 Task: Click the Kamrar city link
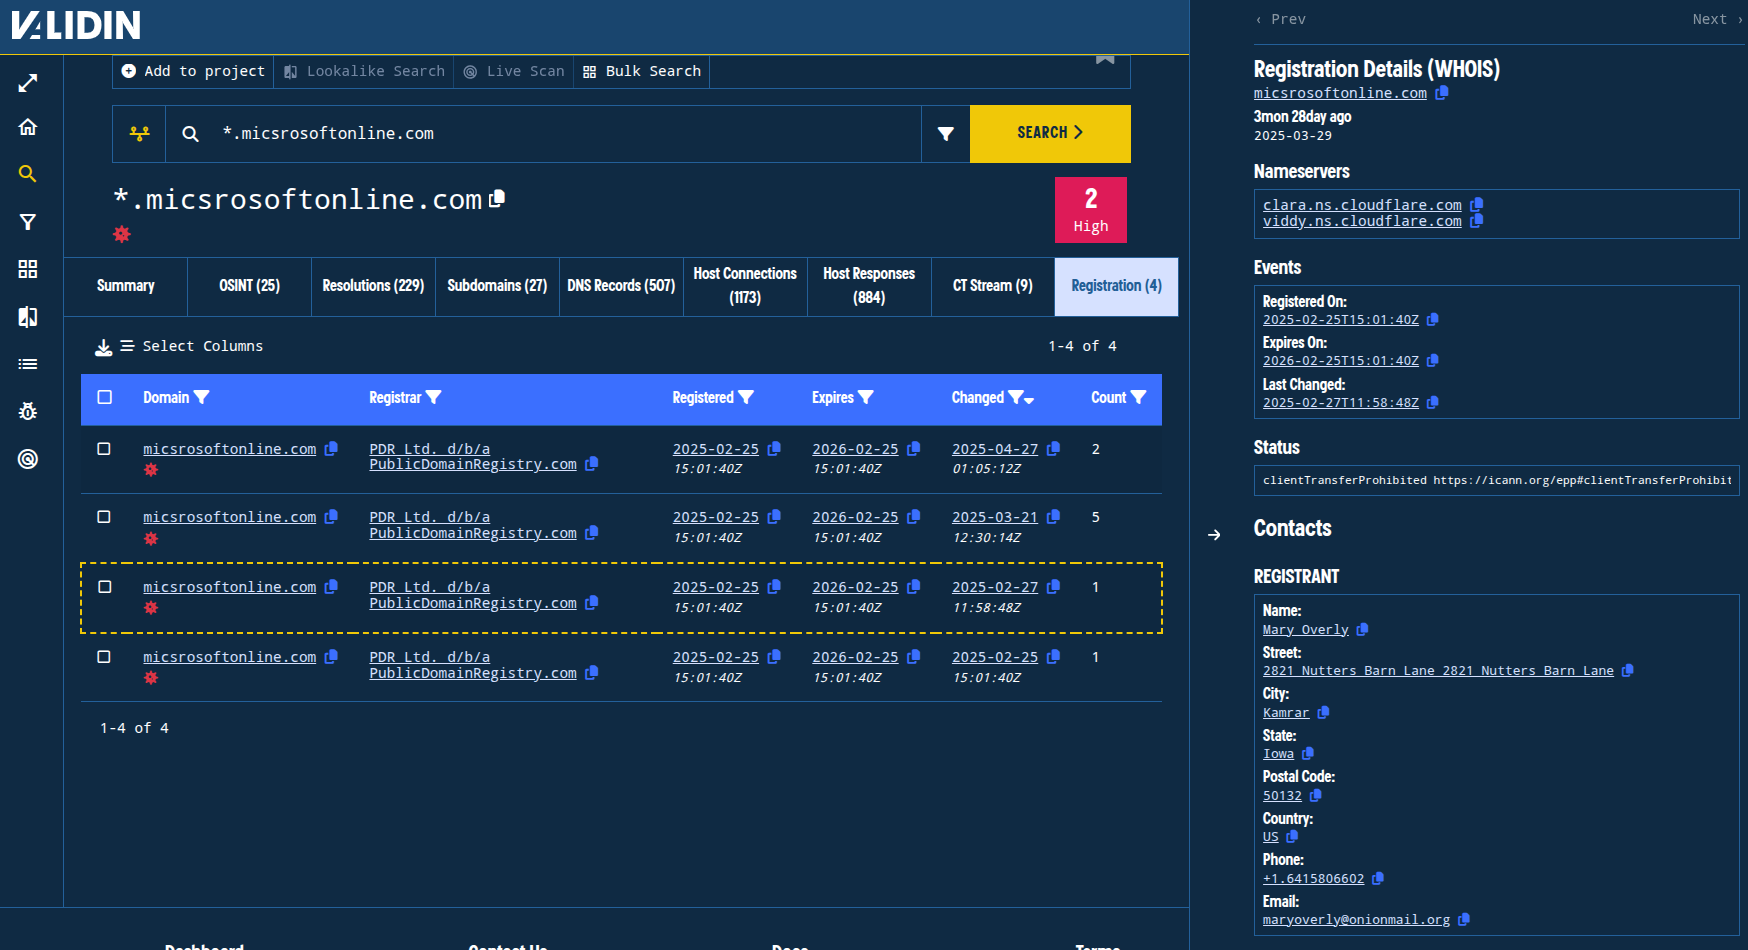coord(1285,713)
